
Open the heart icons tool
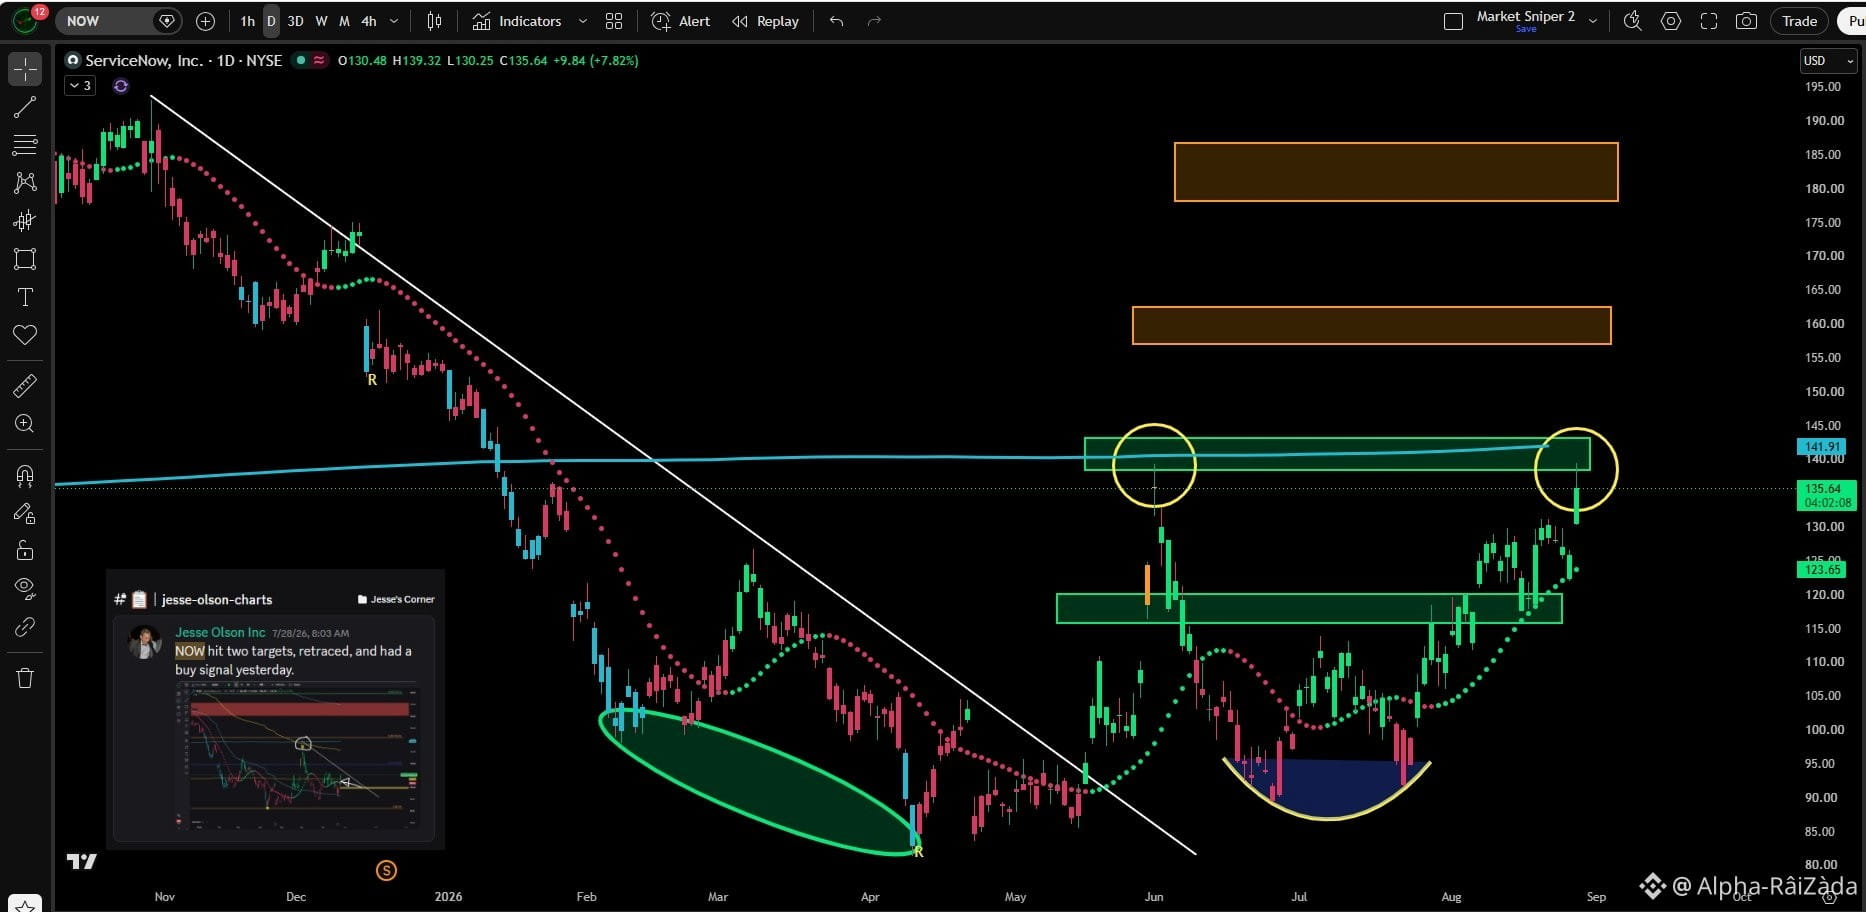(25, 335)
